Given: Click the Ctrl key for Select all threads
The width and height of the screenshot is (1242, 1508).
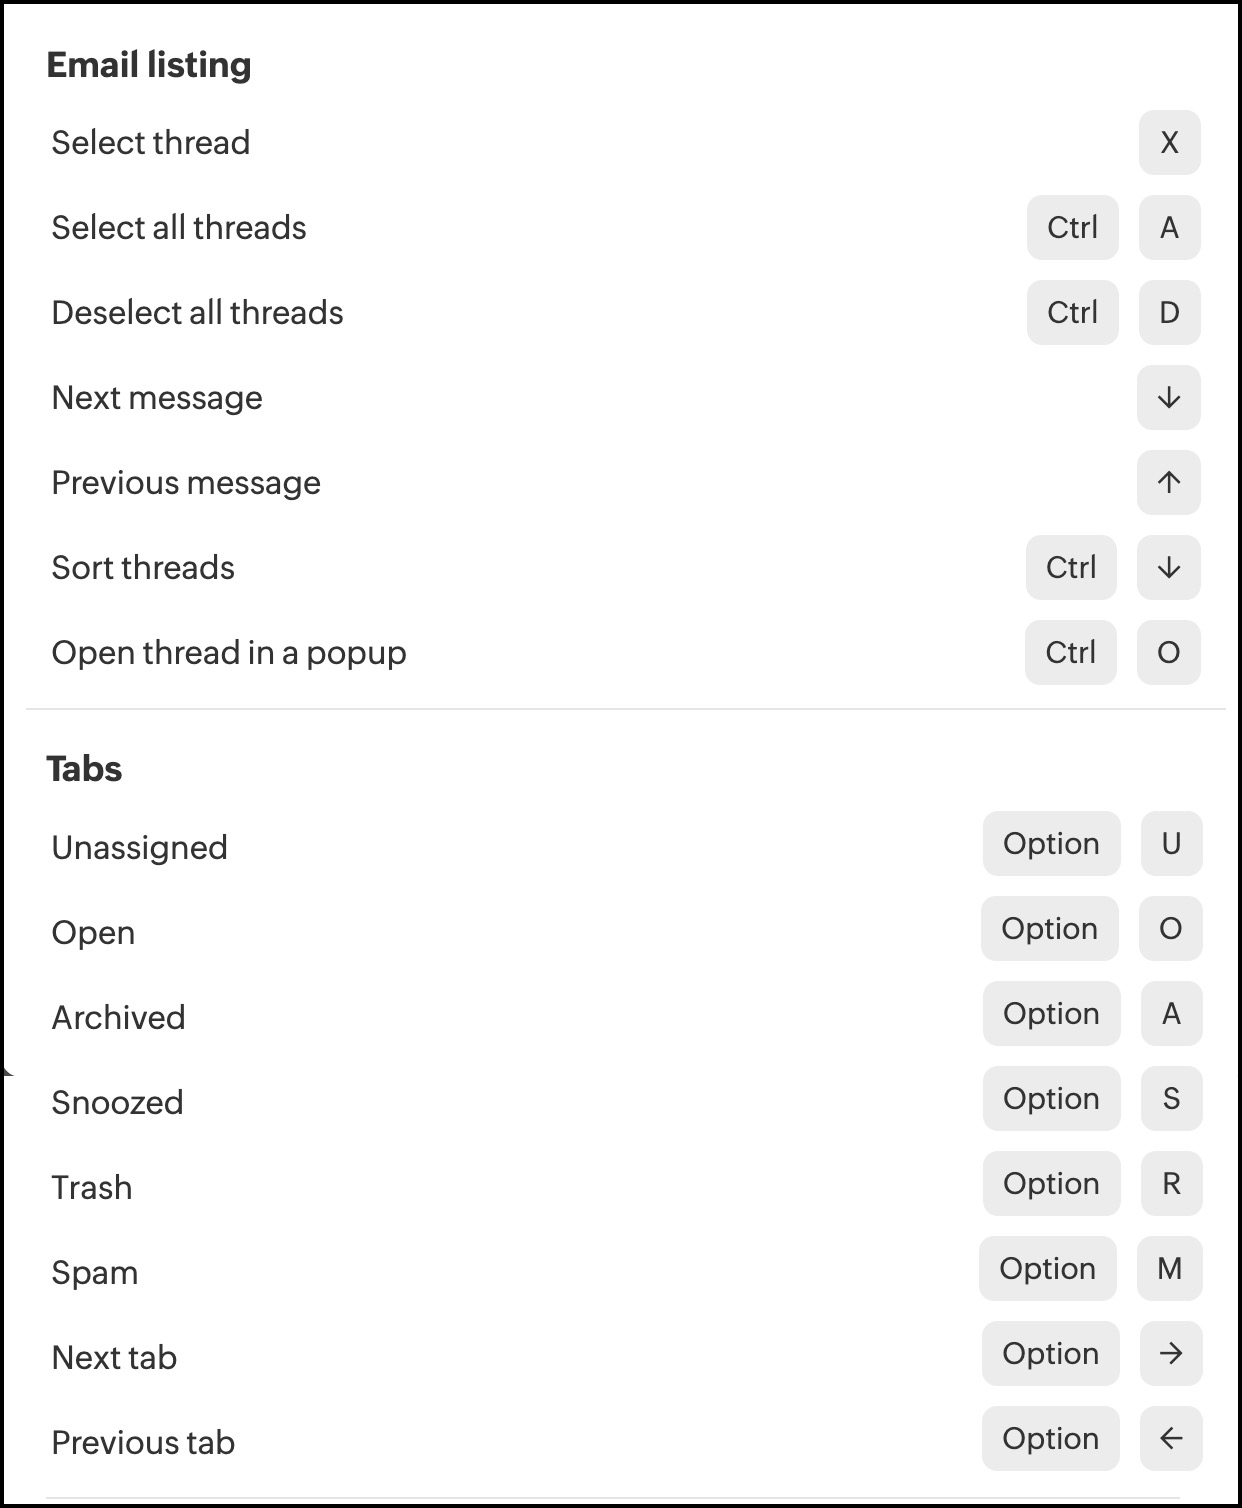Looking at the screenshot, I should pos(1072,228).
